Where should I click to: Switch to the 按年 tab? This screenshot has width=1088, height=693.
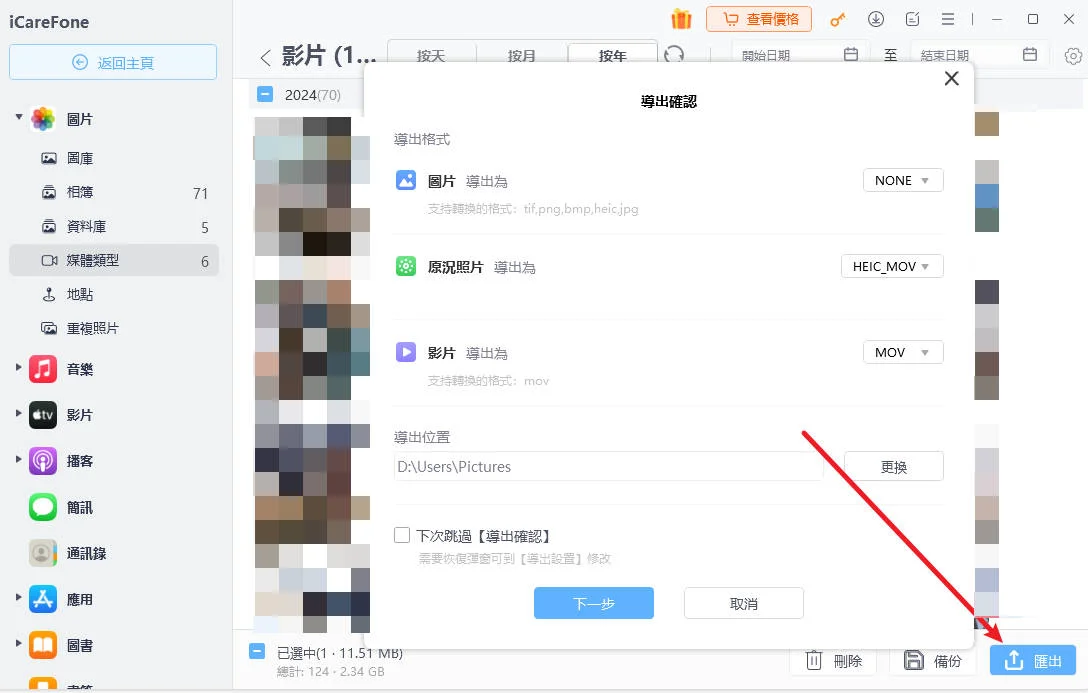pyautogui.click(x=613, y=55)
